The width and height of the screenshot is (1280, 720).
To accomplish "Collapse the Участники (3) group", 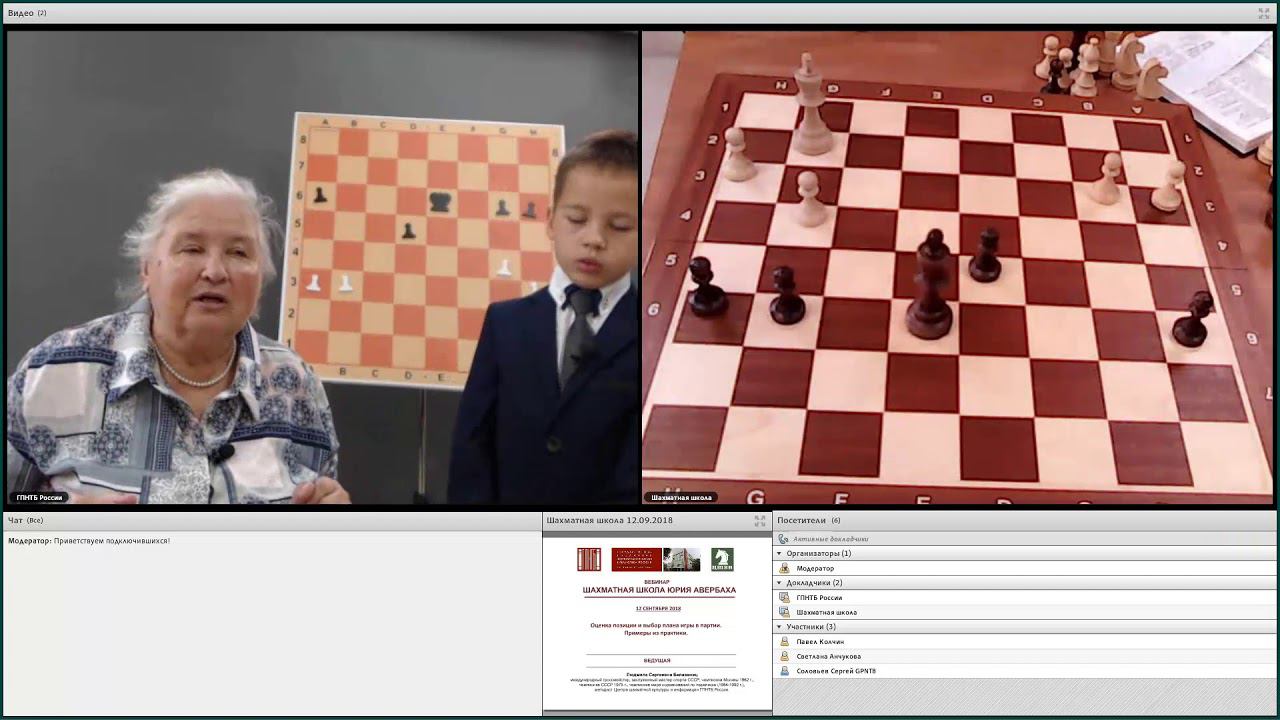I will (780, 626).
